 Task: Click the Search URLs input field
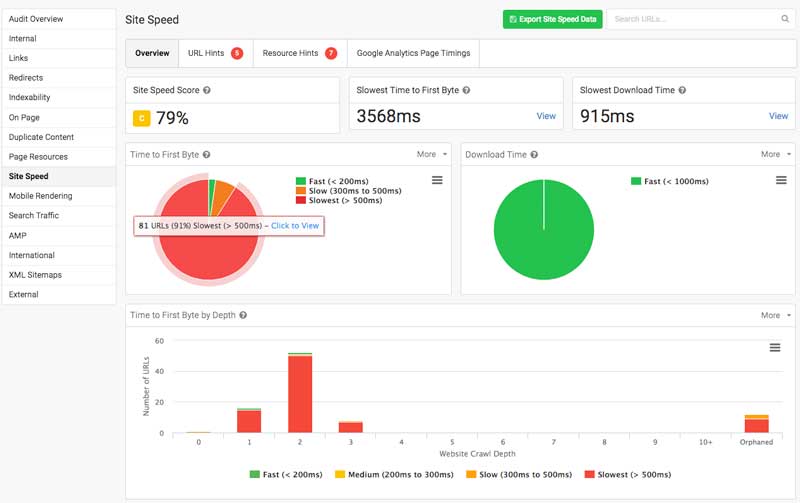pyautogui.click(x=692, y=19)
